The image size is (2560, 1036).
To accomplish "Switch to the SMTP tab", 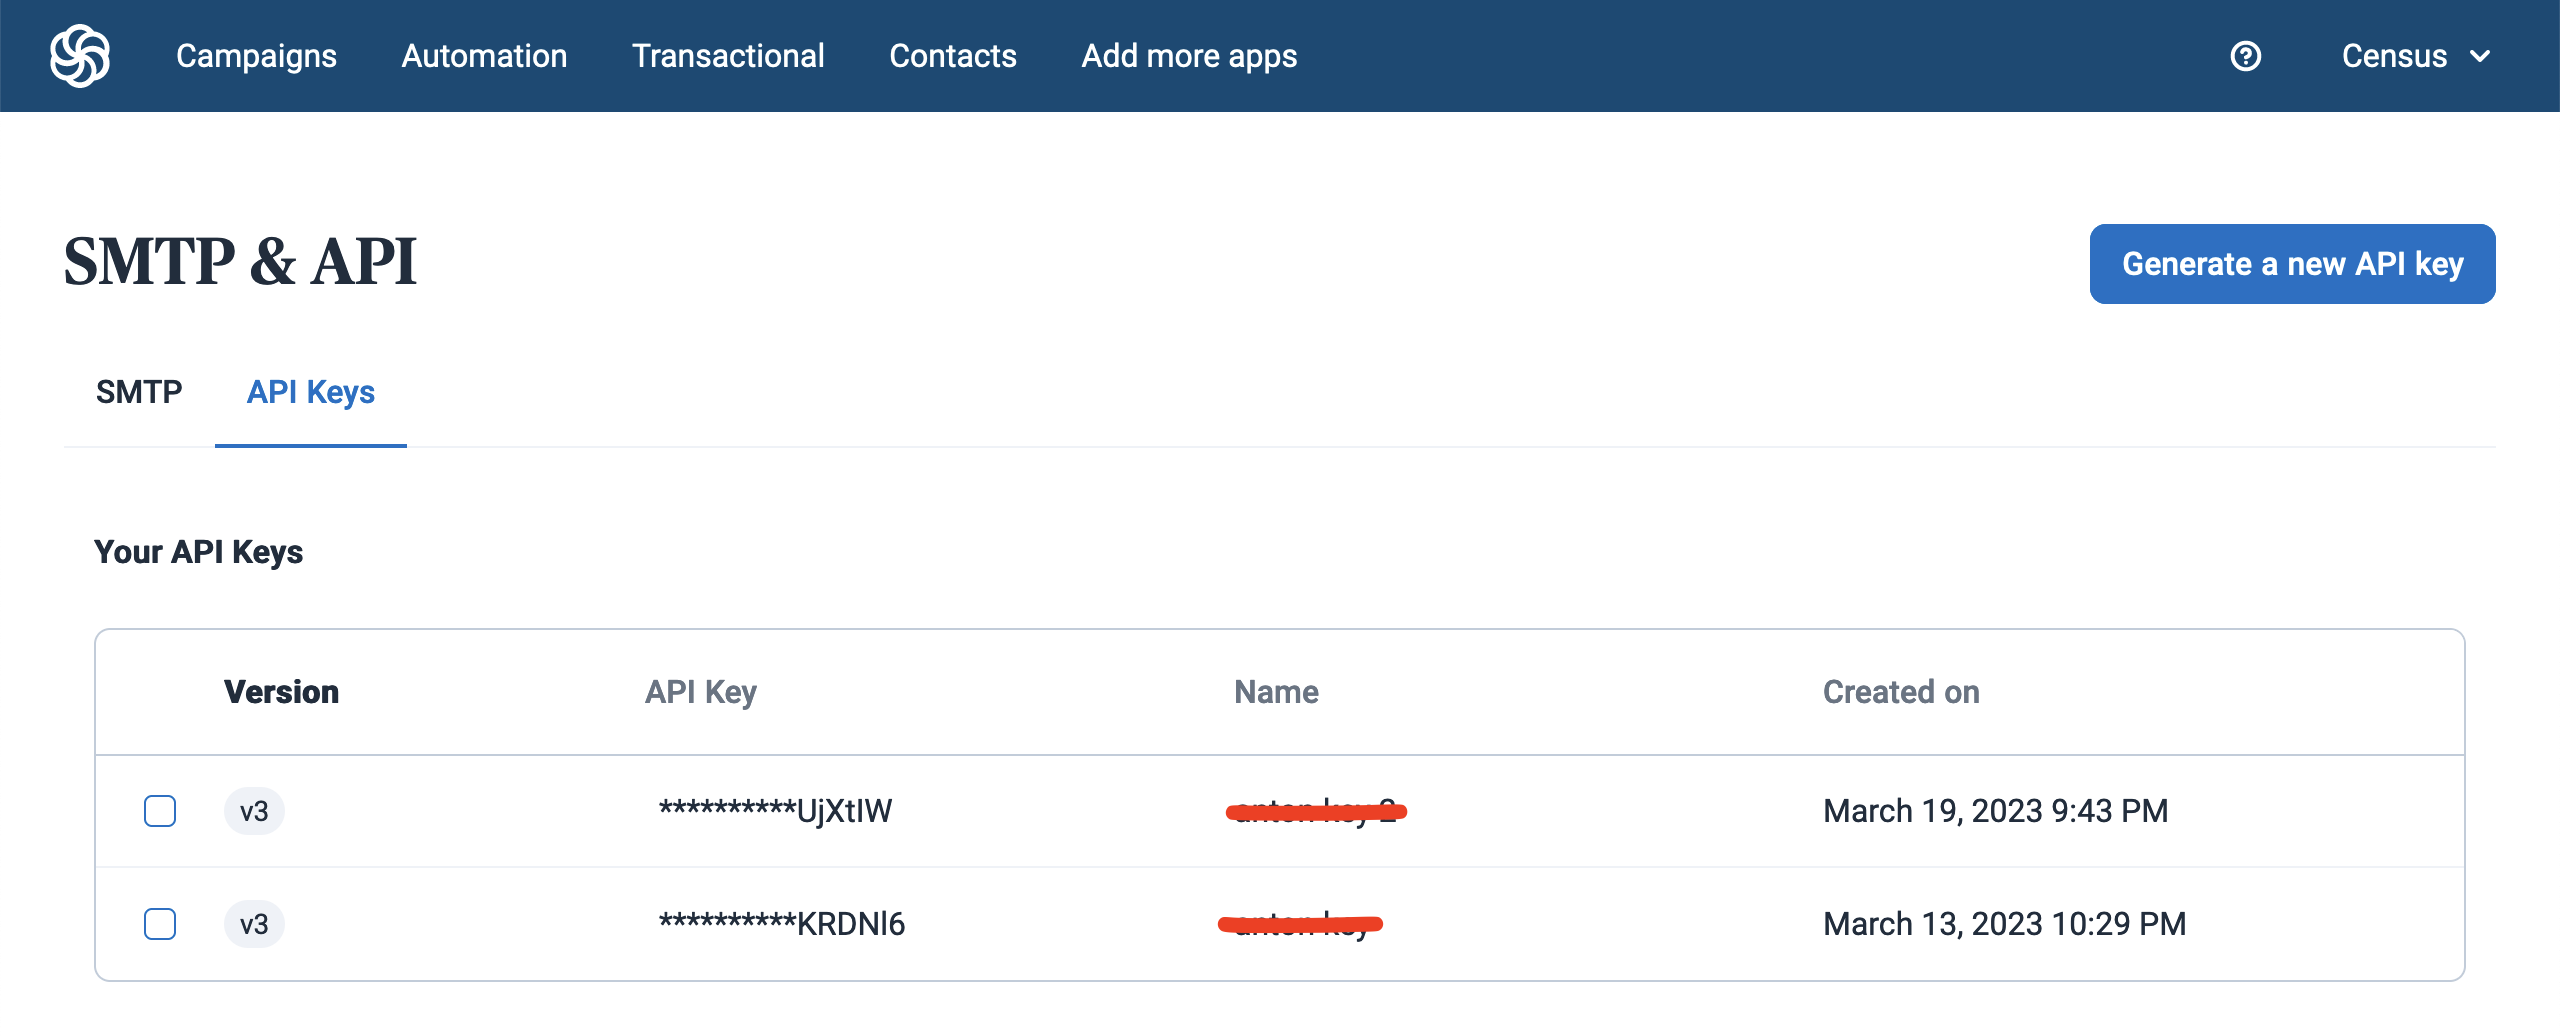I will pyautogui.click(x=139, y=392).
